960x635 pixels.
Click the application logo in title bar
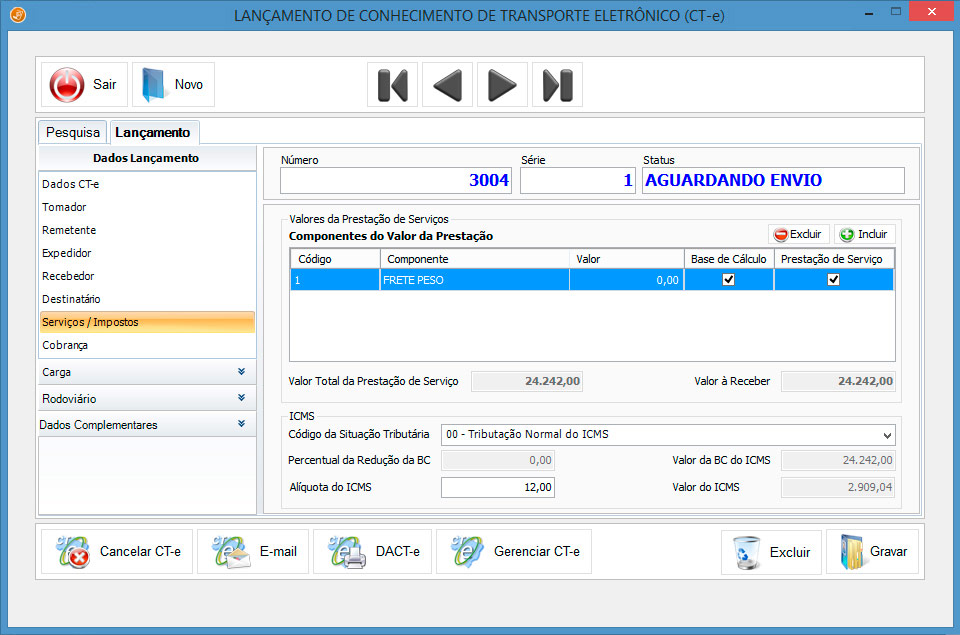click(18, 15)
